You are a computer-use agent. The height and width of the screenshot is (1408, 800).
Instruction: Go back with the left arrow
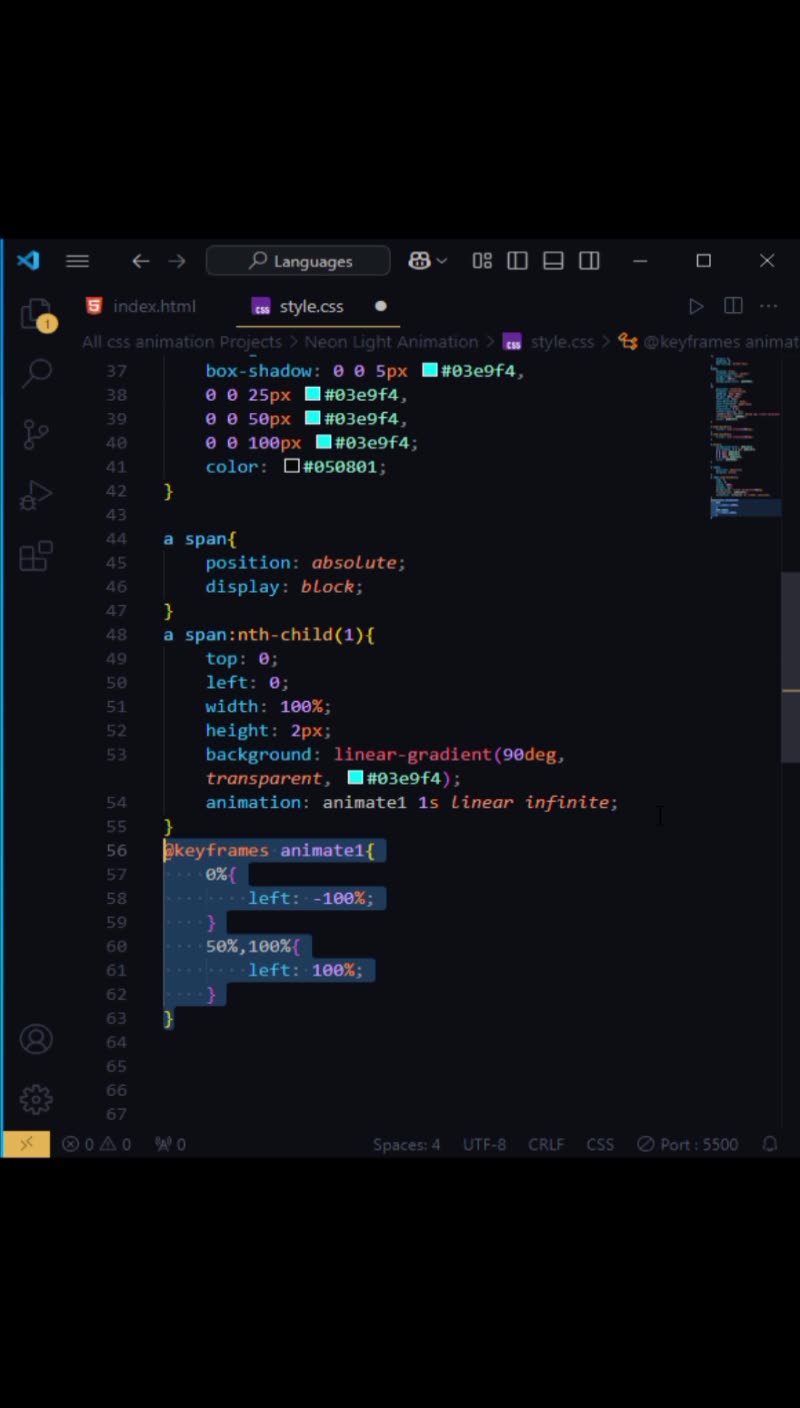140,261
